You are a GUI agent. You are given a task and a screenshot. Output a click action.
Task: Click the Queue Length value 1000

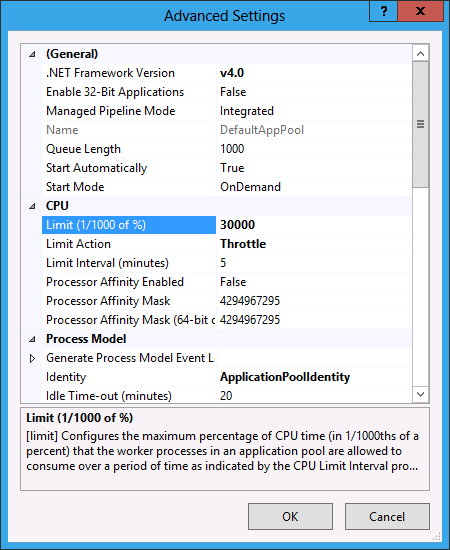(x=232, y=149)
